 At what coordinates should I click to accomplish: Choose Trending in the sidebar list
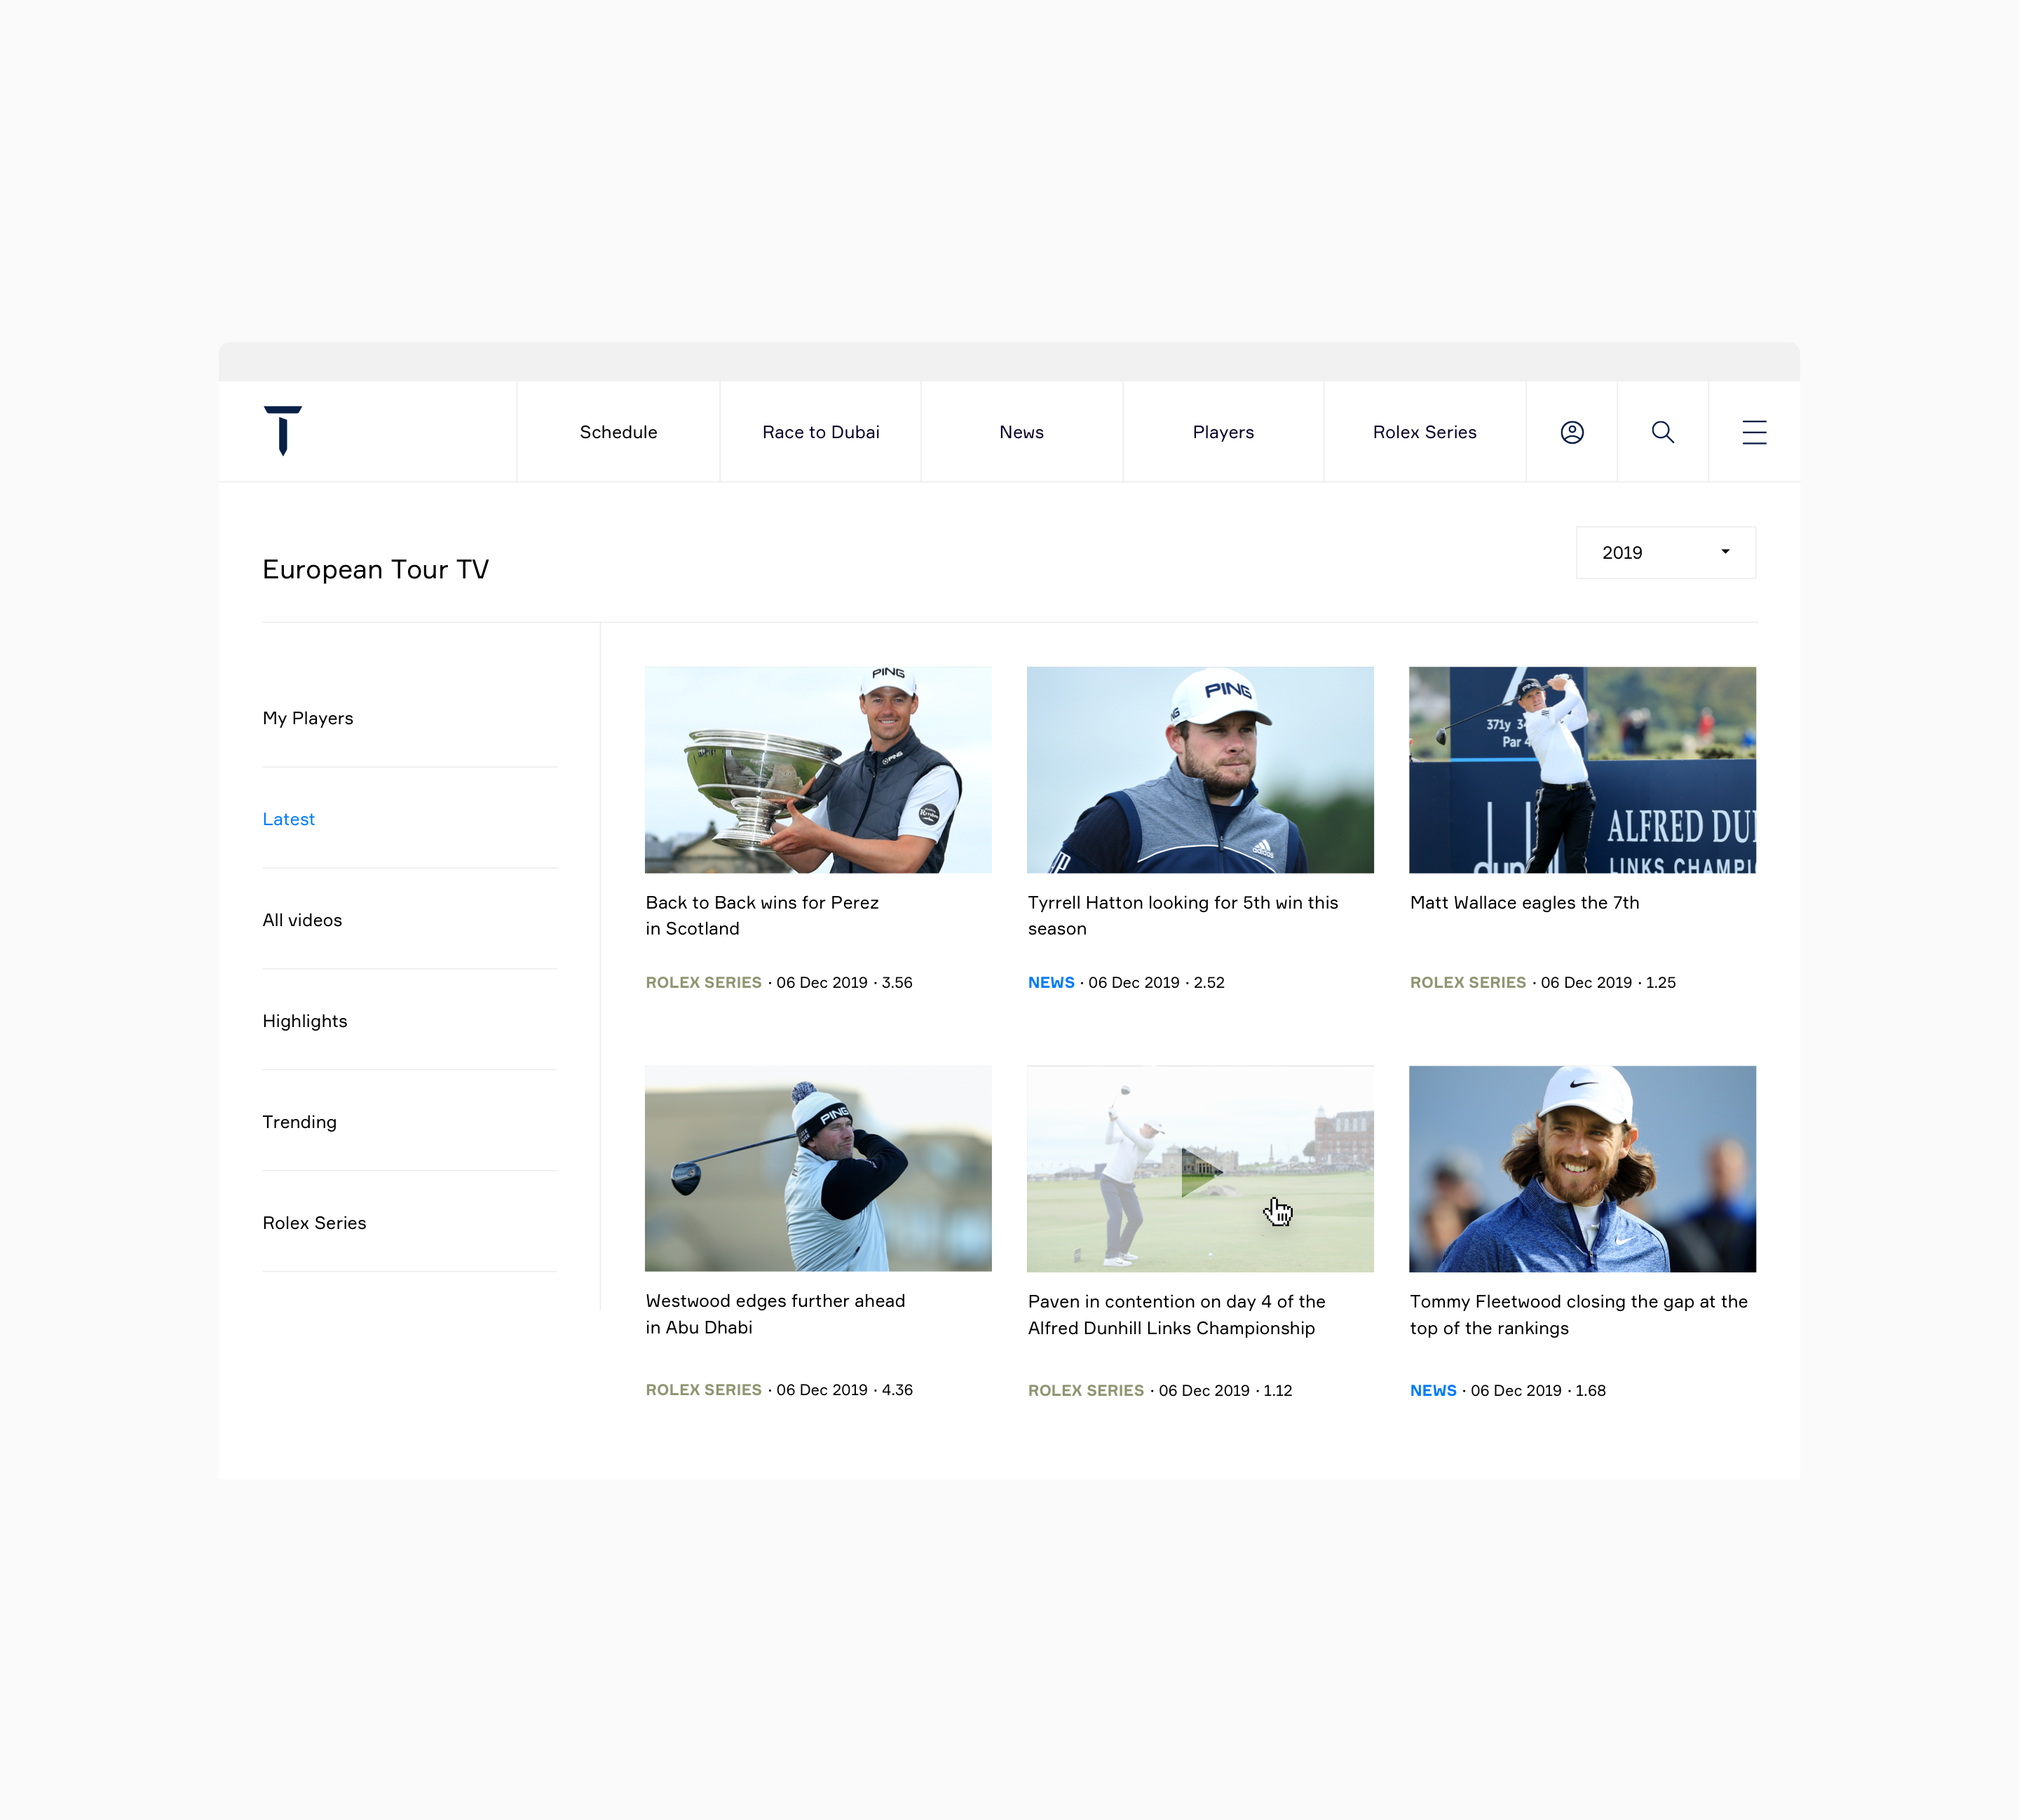coord(299,1122)
